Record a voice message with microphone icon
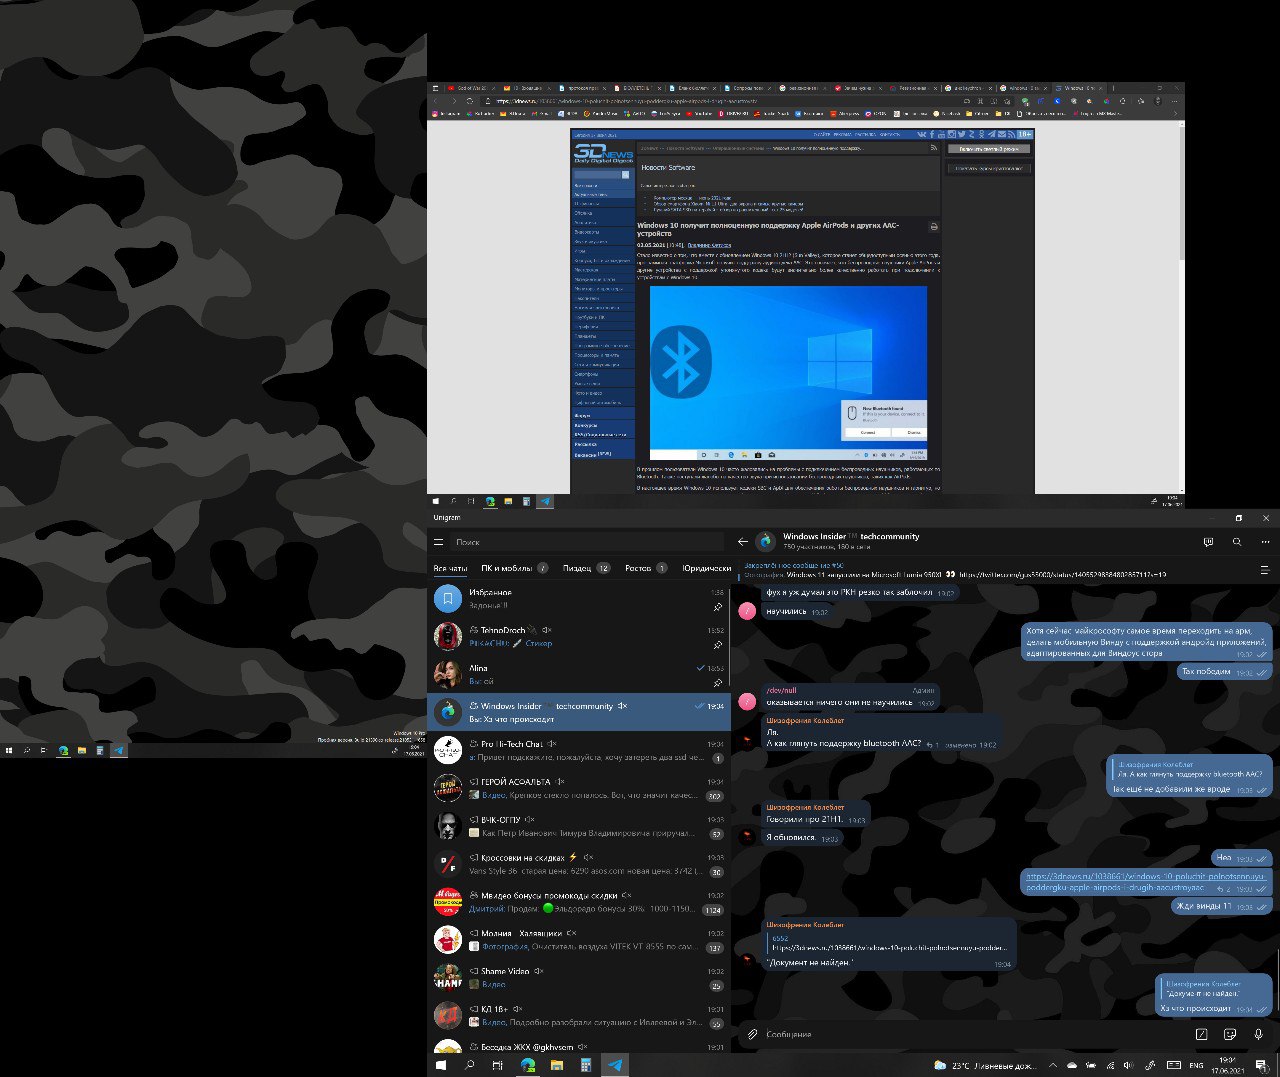Image resolution: width=1280 pixels, height=1077 pixels. (1258, 1034)
